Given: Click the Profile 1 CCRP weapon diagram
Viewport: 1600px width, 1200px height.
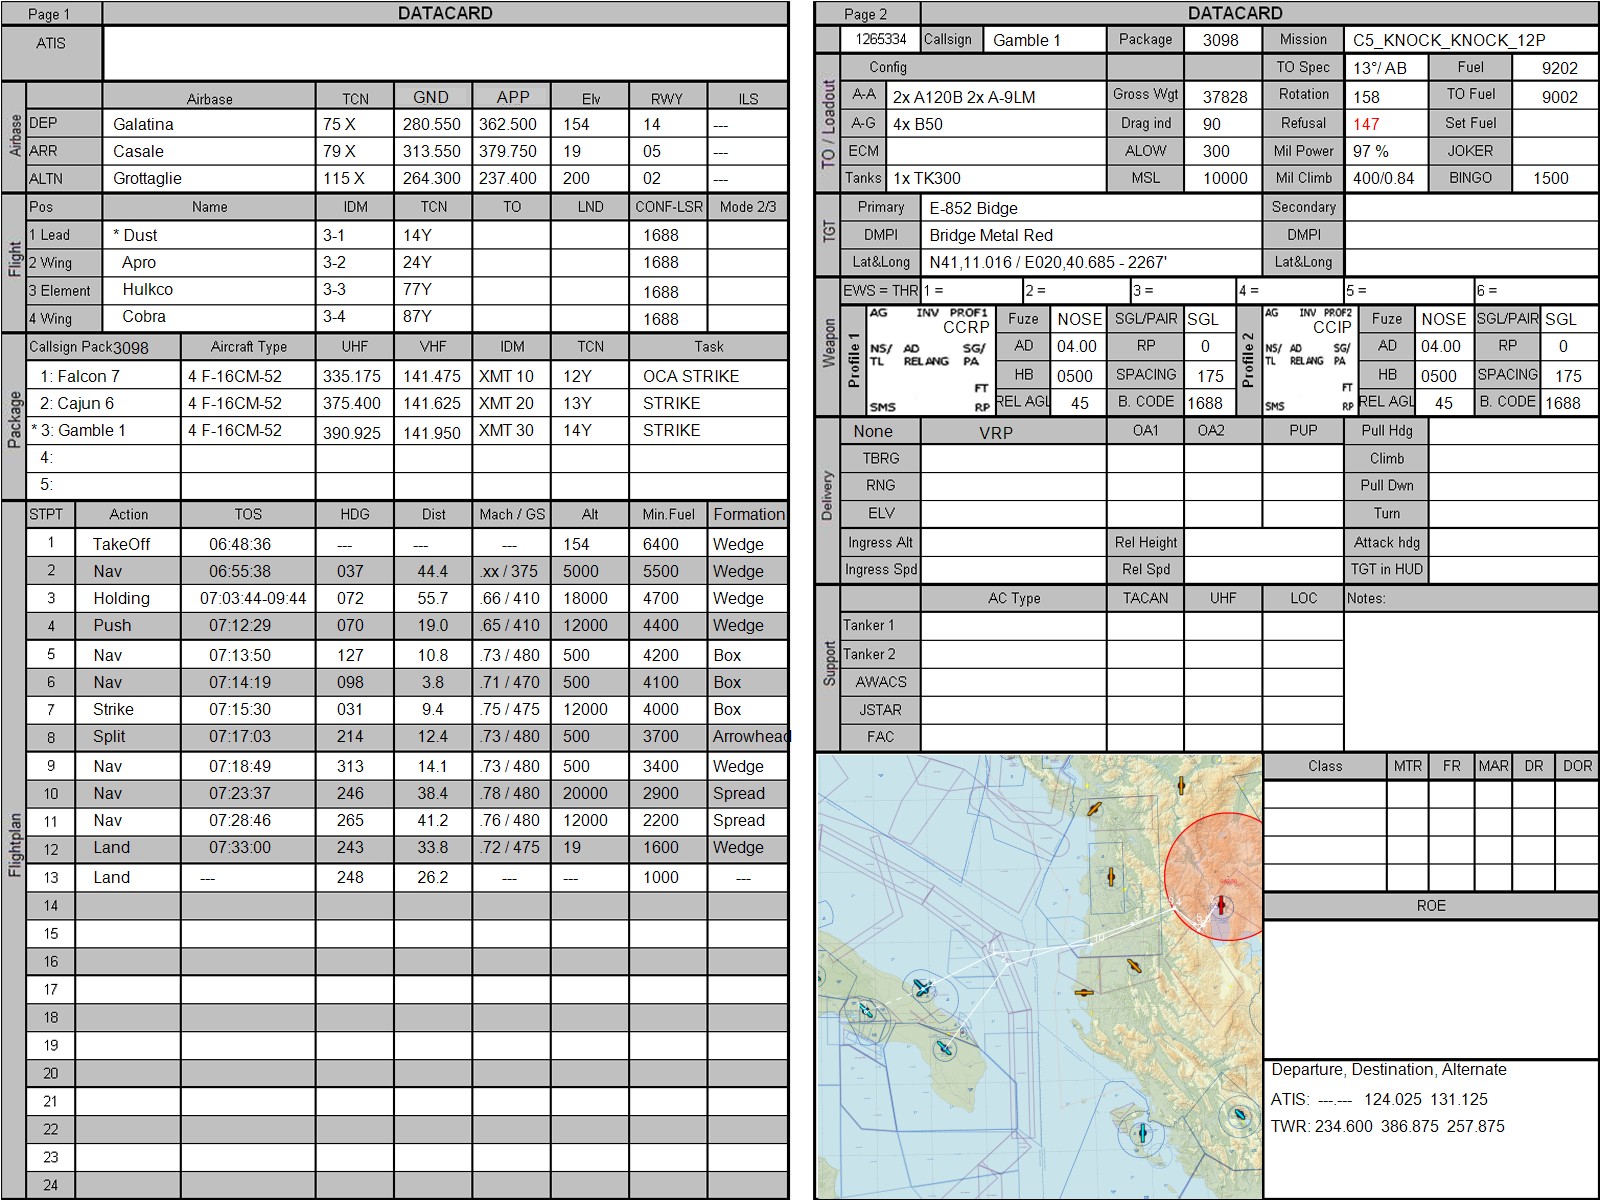Looking at the screenshot, I should pos(930,361).
